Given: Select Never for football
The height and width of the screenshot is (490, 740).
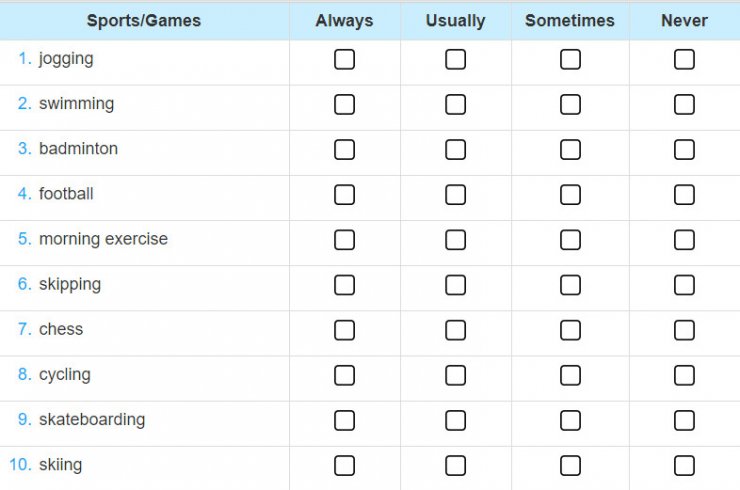Looking at the screenshot, I should pyautogui.click(x=684, y=194).
